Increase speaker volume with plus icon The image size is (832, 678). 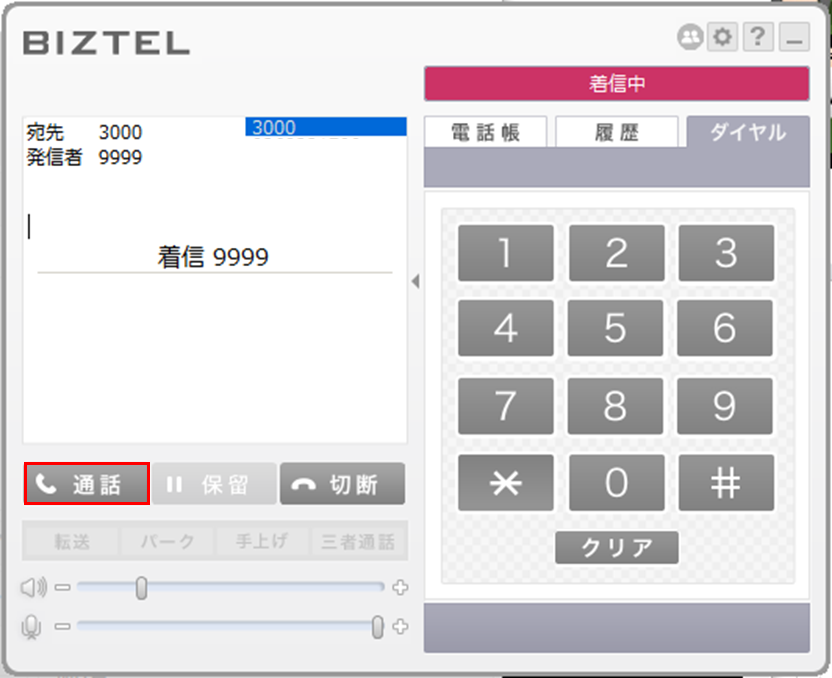coord(400,587)
